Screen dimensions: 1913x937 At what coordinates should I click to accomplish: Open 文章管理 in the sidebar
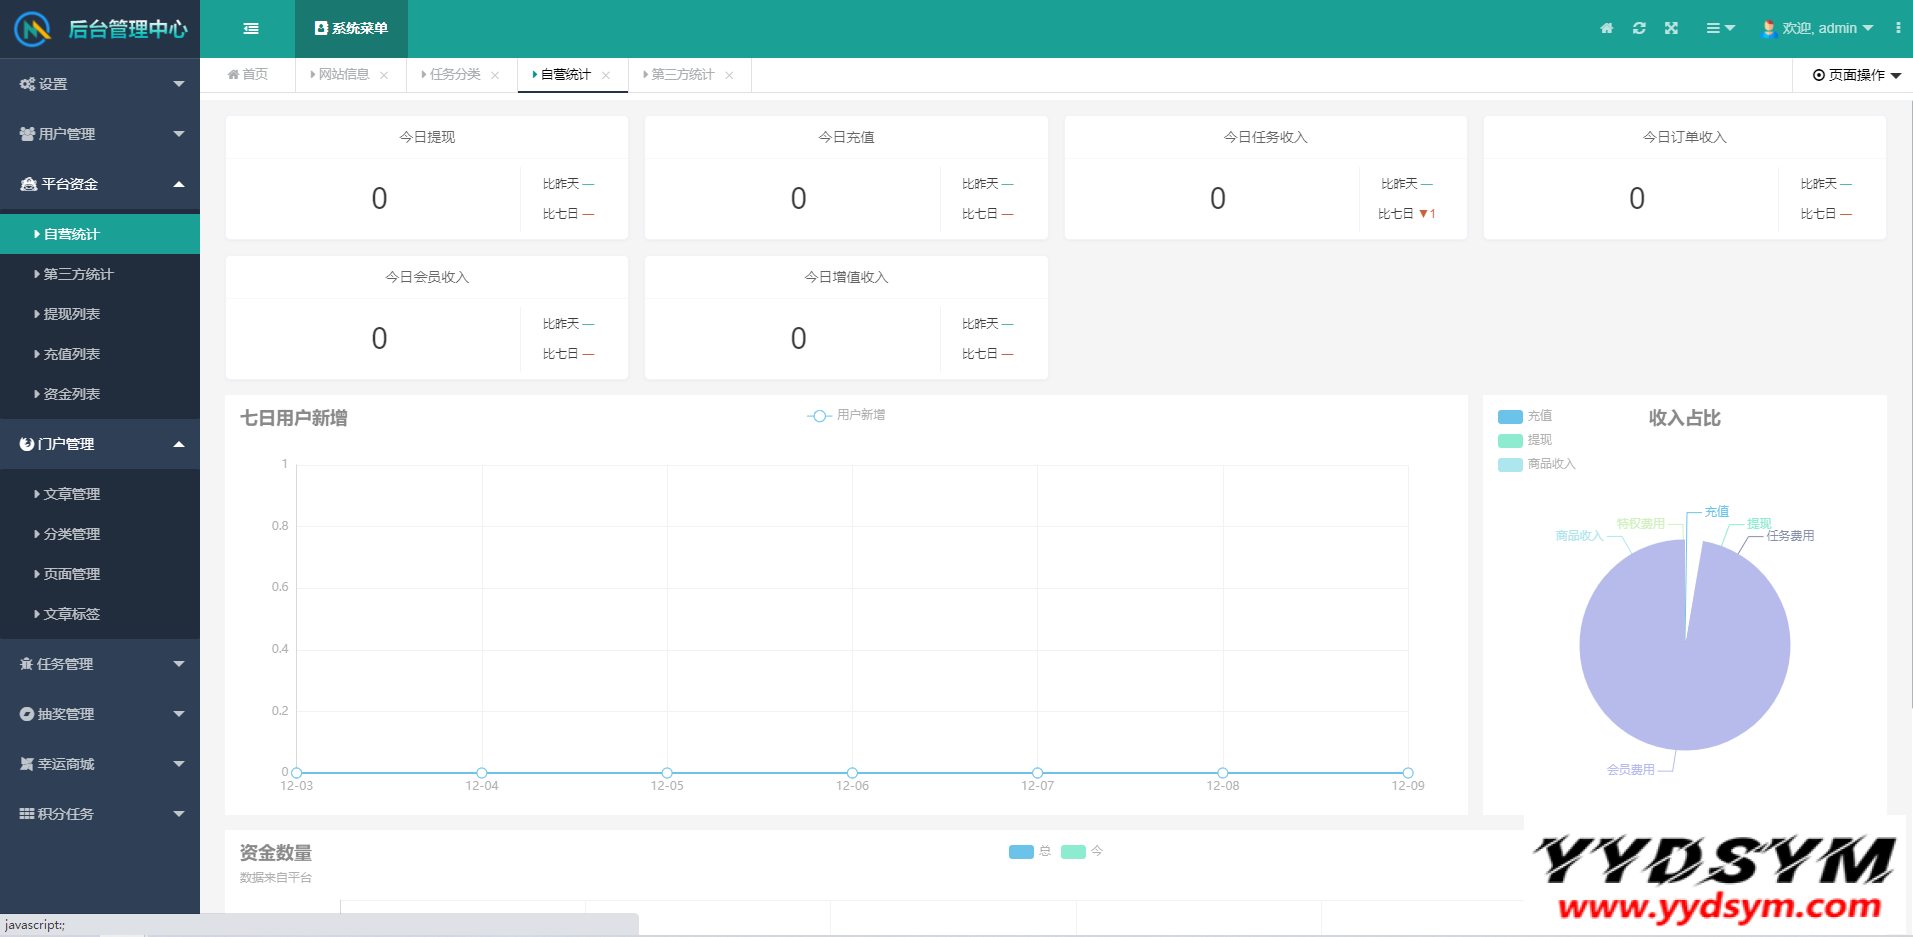pos(72,494)
